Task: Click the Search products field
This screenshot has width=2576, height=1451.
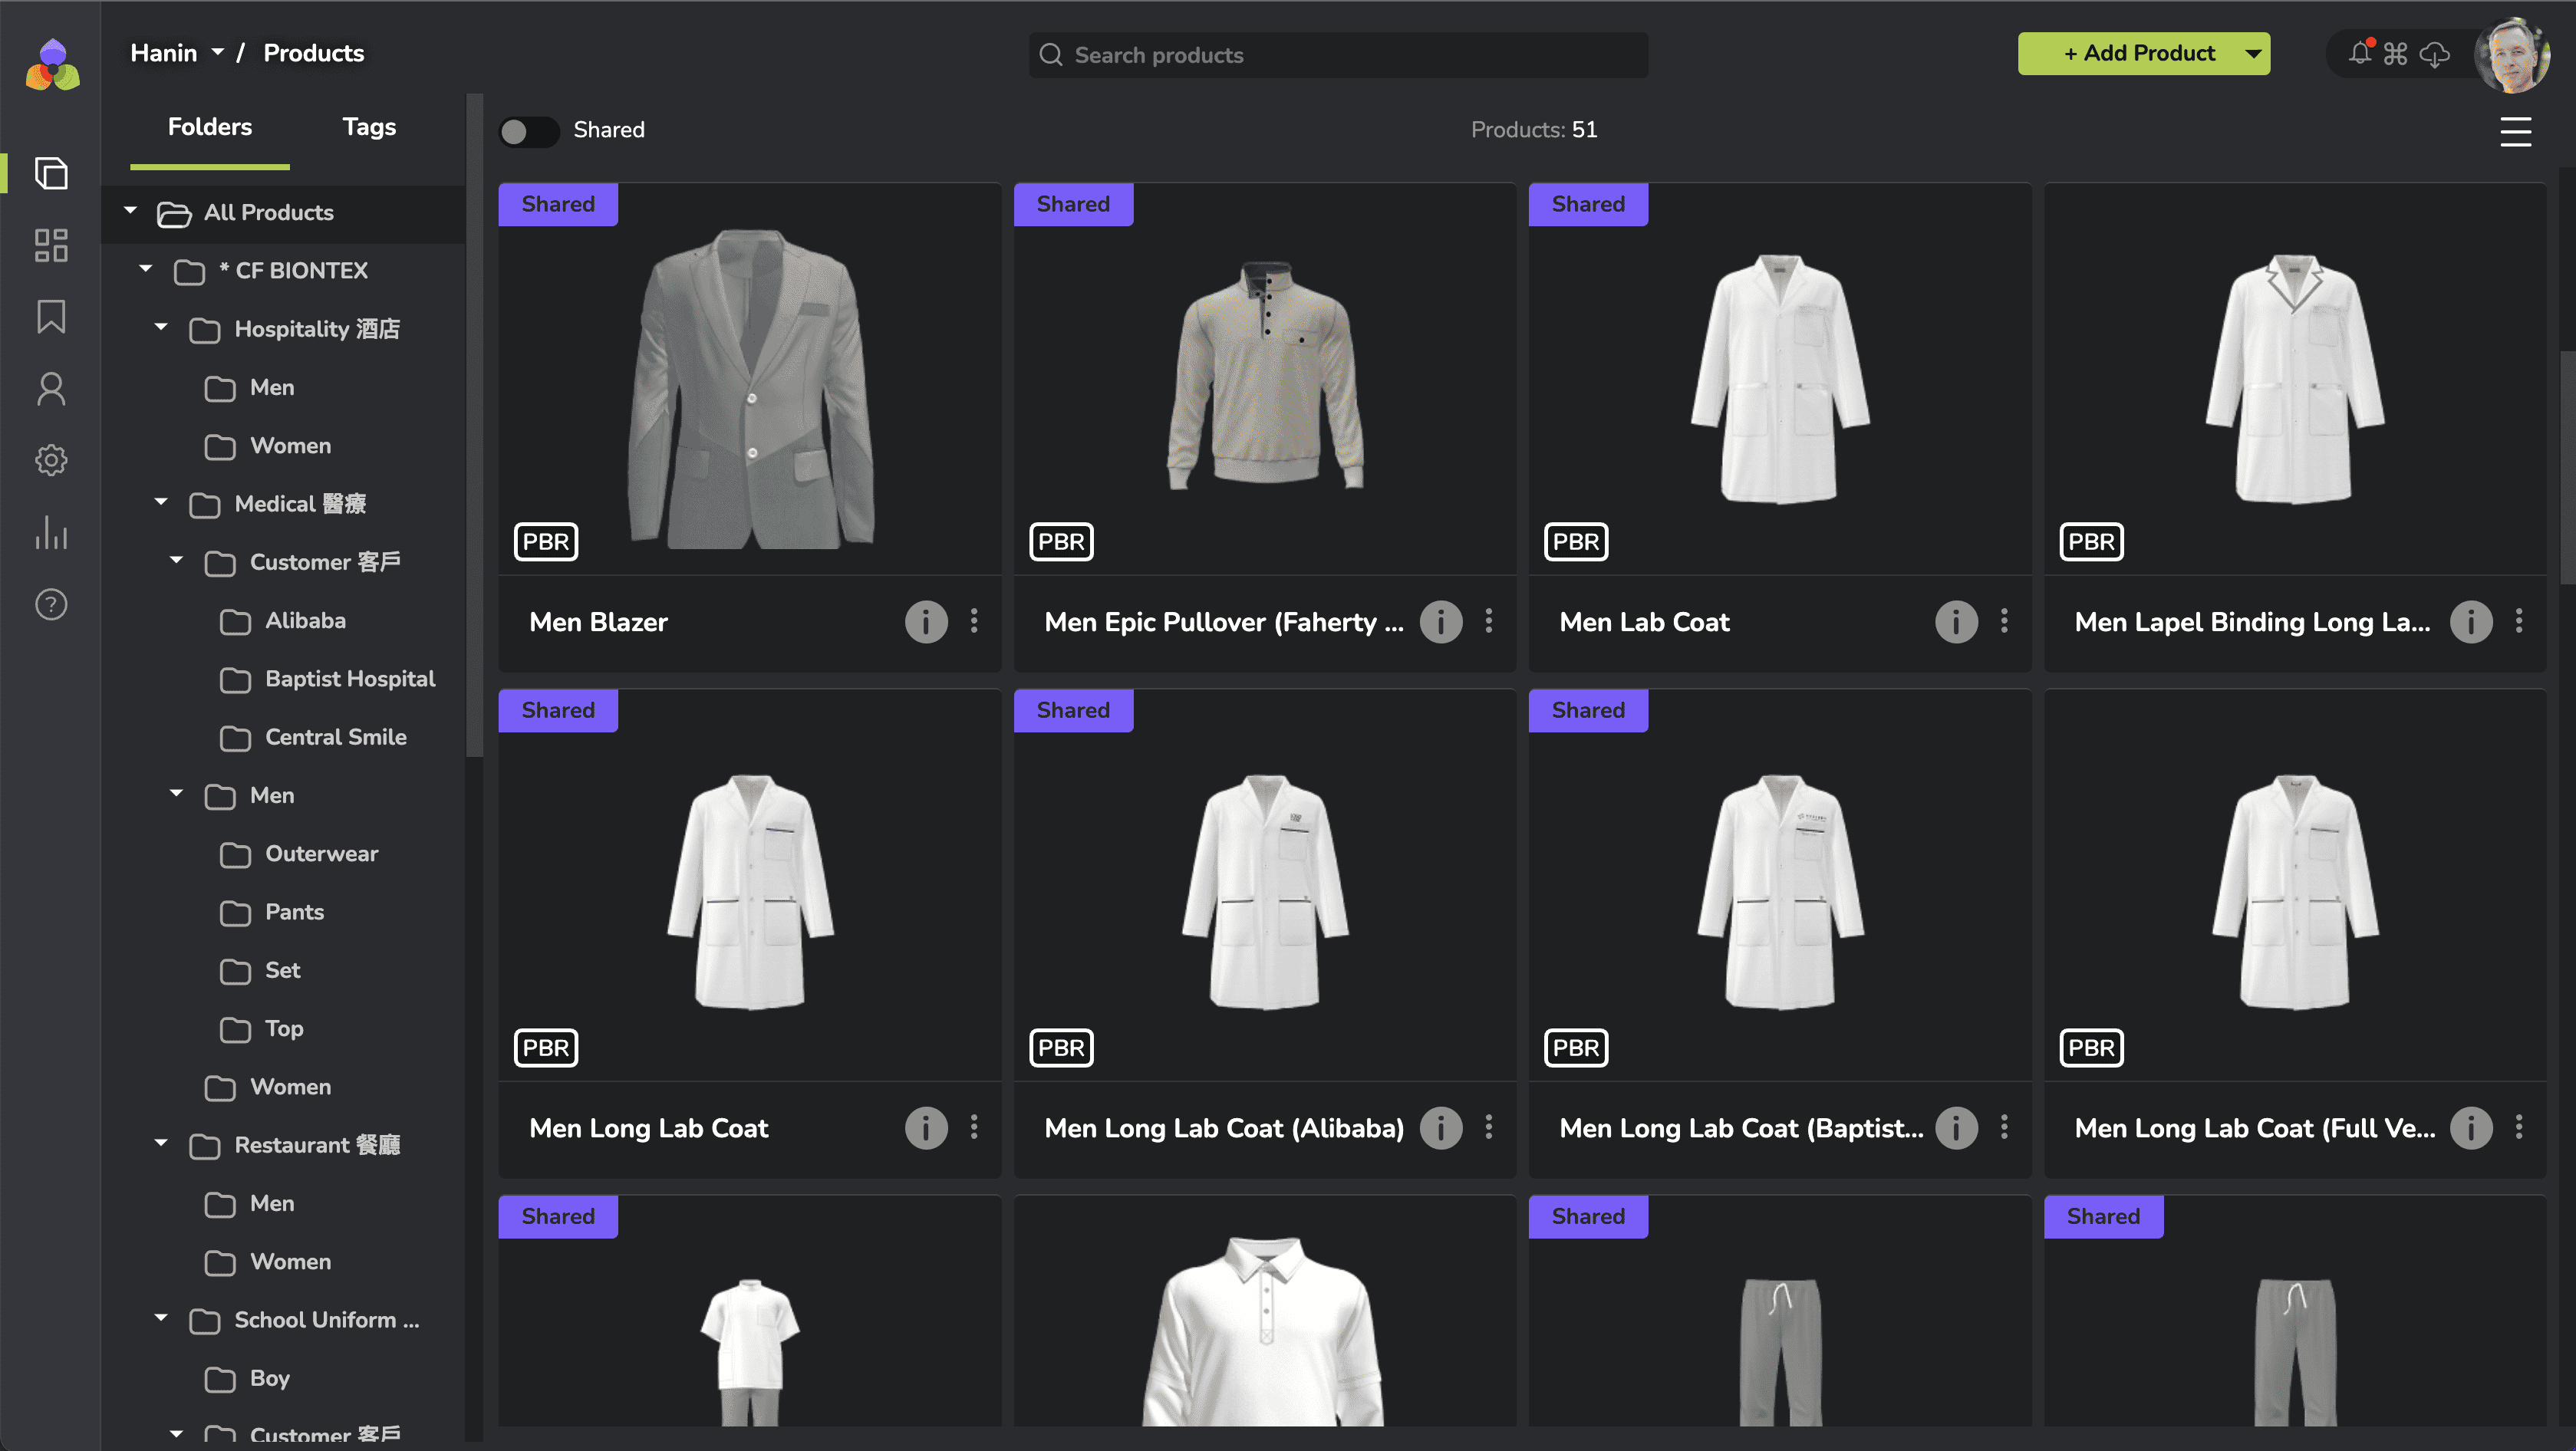Action: pos(1338,55)
